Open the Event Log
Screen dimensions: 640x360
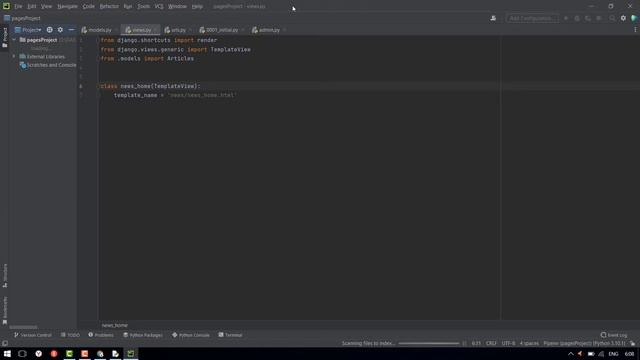(x=614, y=335)
